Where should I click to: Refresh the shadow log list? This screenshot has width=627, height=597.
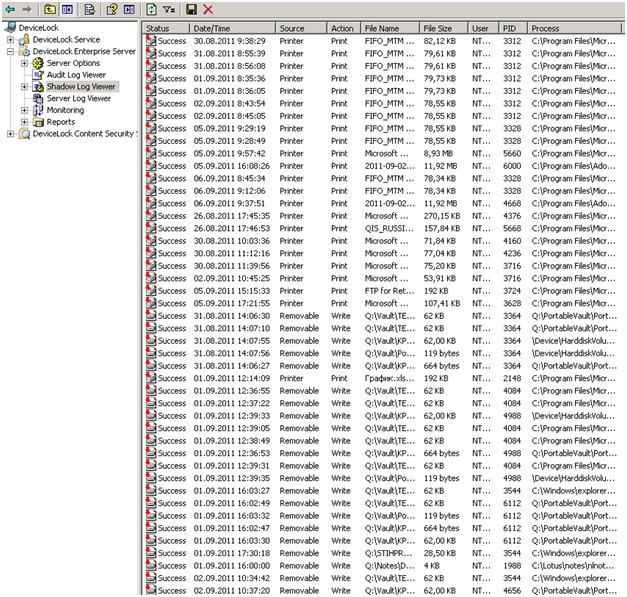(x=151, y=9)
